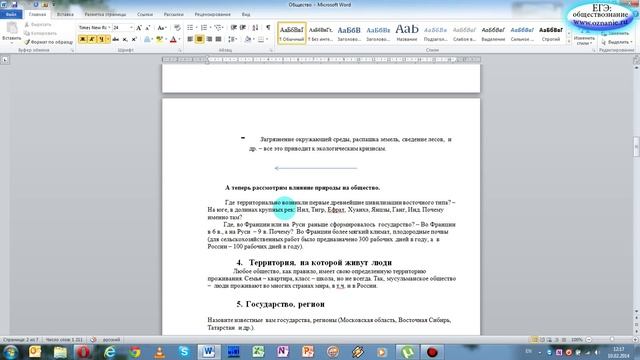Click align left icon
The width and height of the screenshot is (640, 360).
[190, 39]
